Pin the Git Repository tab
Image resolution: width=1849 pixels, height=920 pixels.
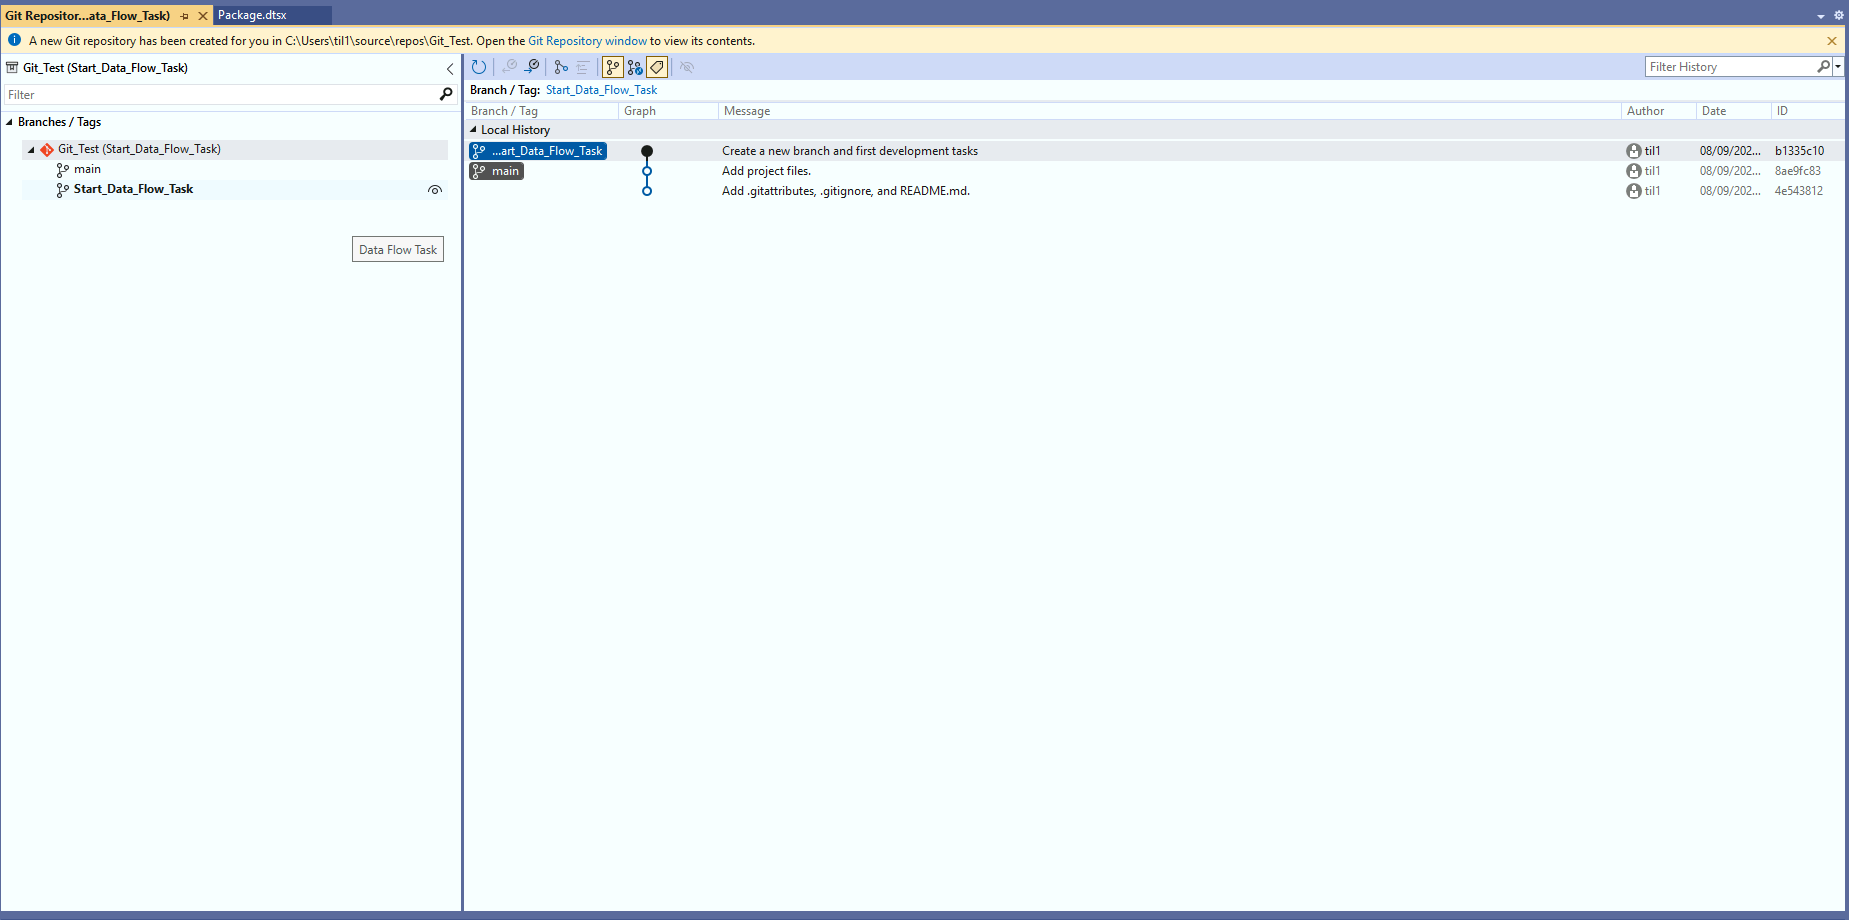tap(185, 16)
